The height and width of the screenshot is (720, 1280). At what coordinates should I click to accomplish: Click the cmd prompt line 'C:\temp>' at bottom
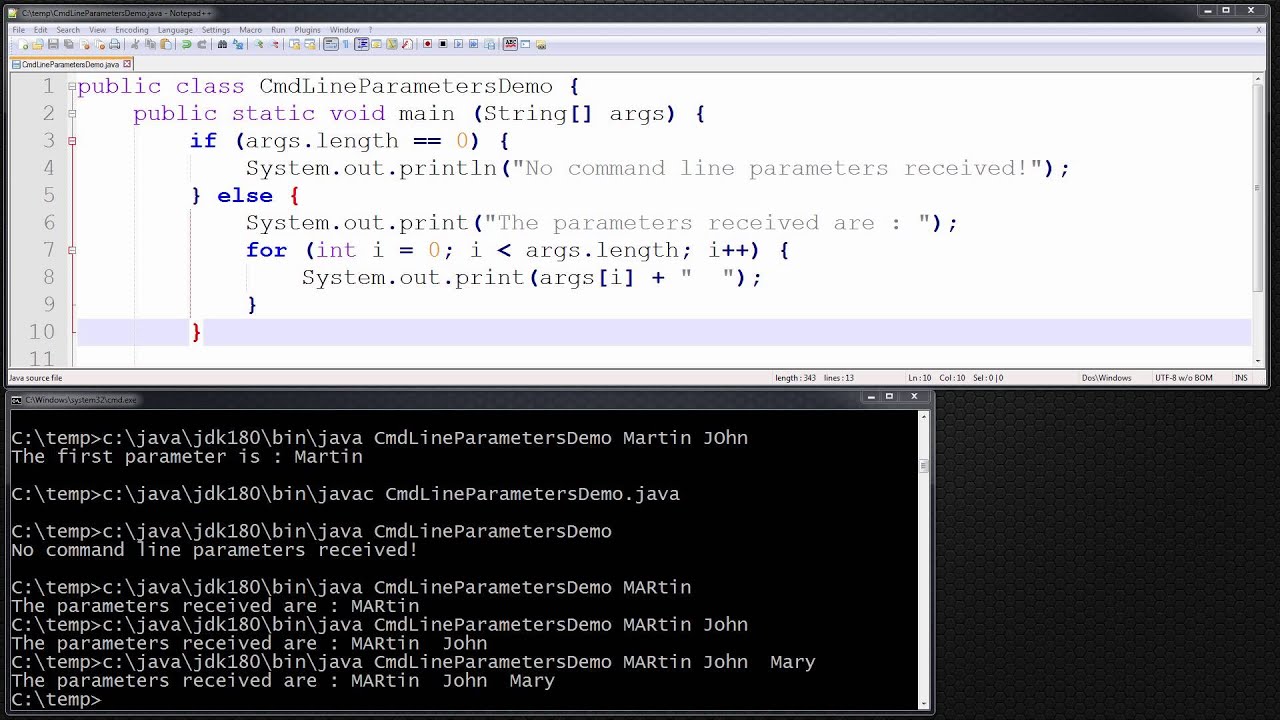tap(56, 699)
